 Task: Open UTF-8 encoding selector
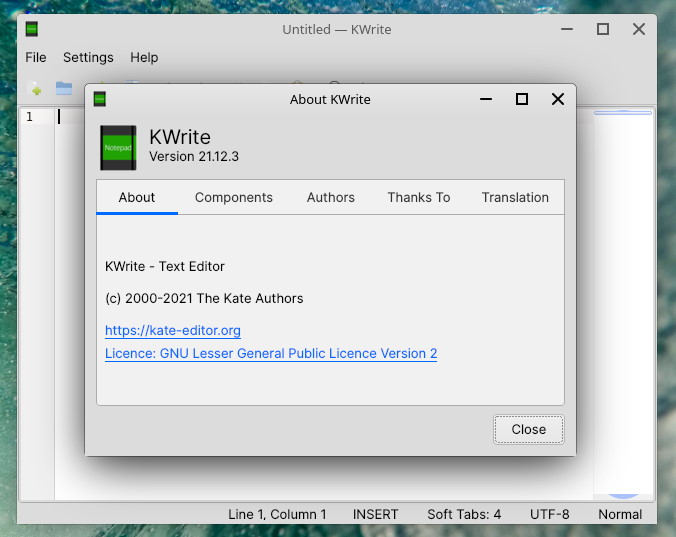549,514
